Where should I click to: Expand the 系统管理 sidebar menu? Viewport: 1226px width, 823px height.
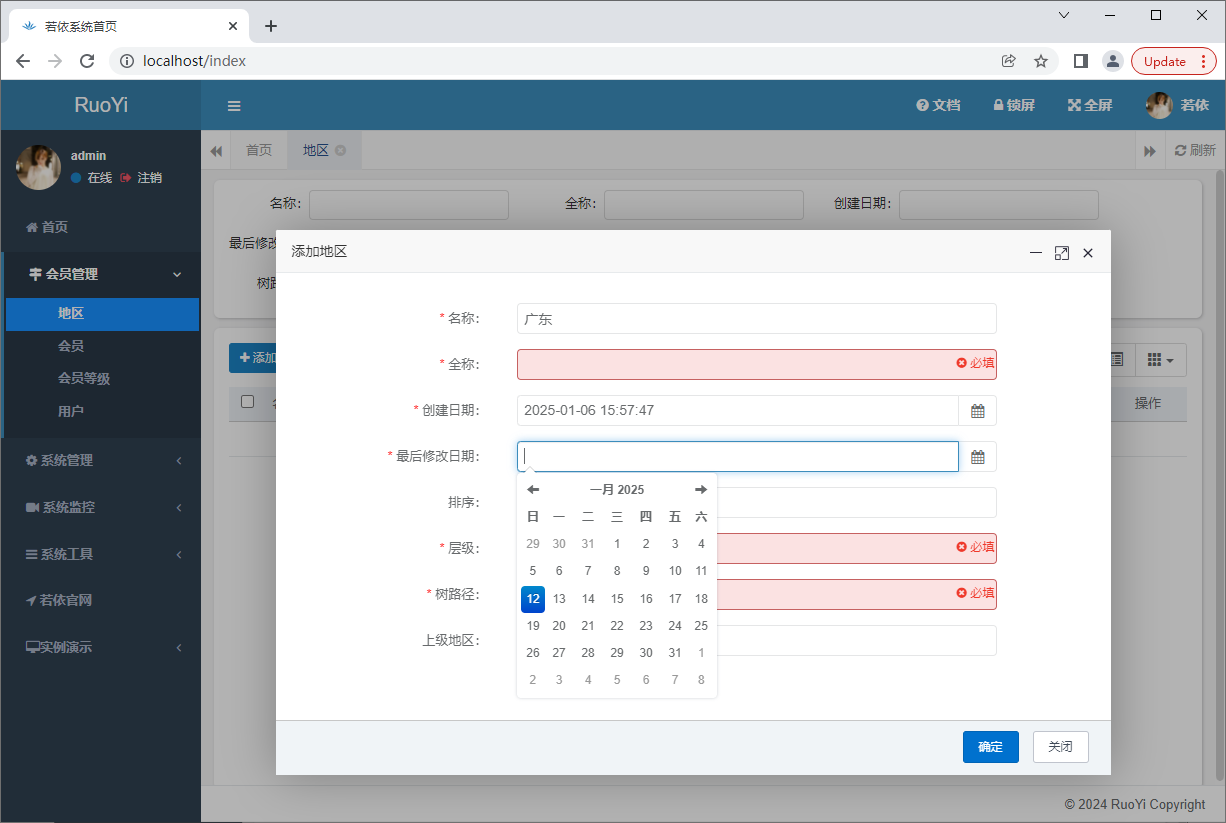(x=100, y=460)
